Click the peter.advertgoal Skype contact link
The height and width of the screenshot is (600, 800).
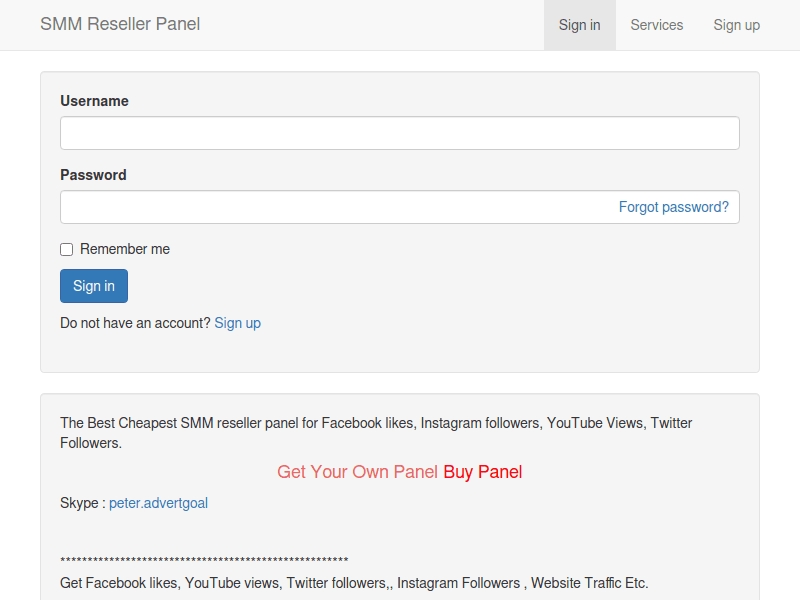coord(158,503)
